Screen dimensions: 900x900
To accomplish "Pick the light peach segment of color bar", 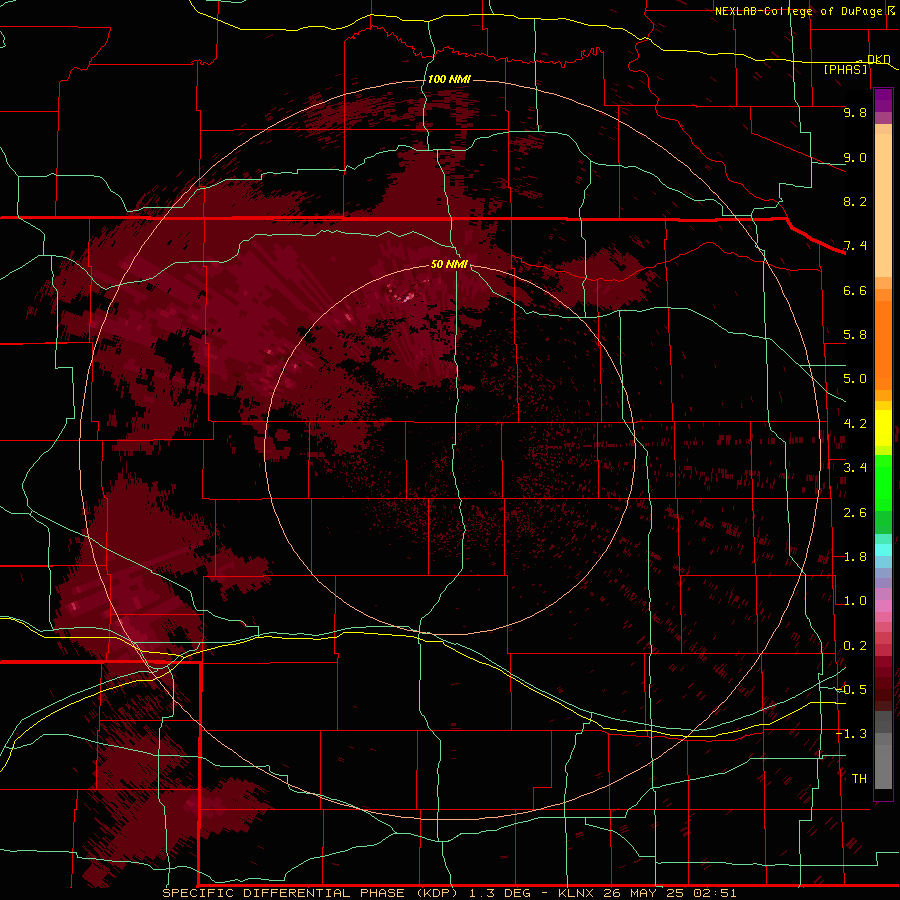I will point(883,207).
